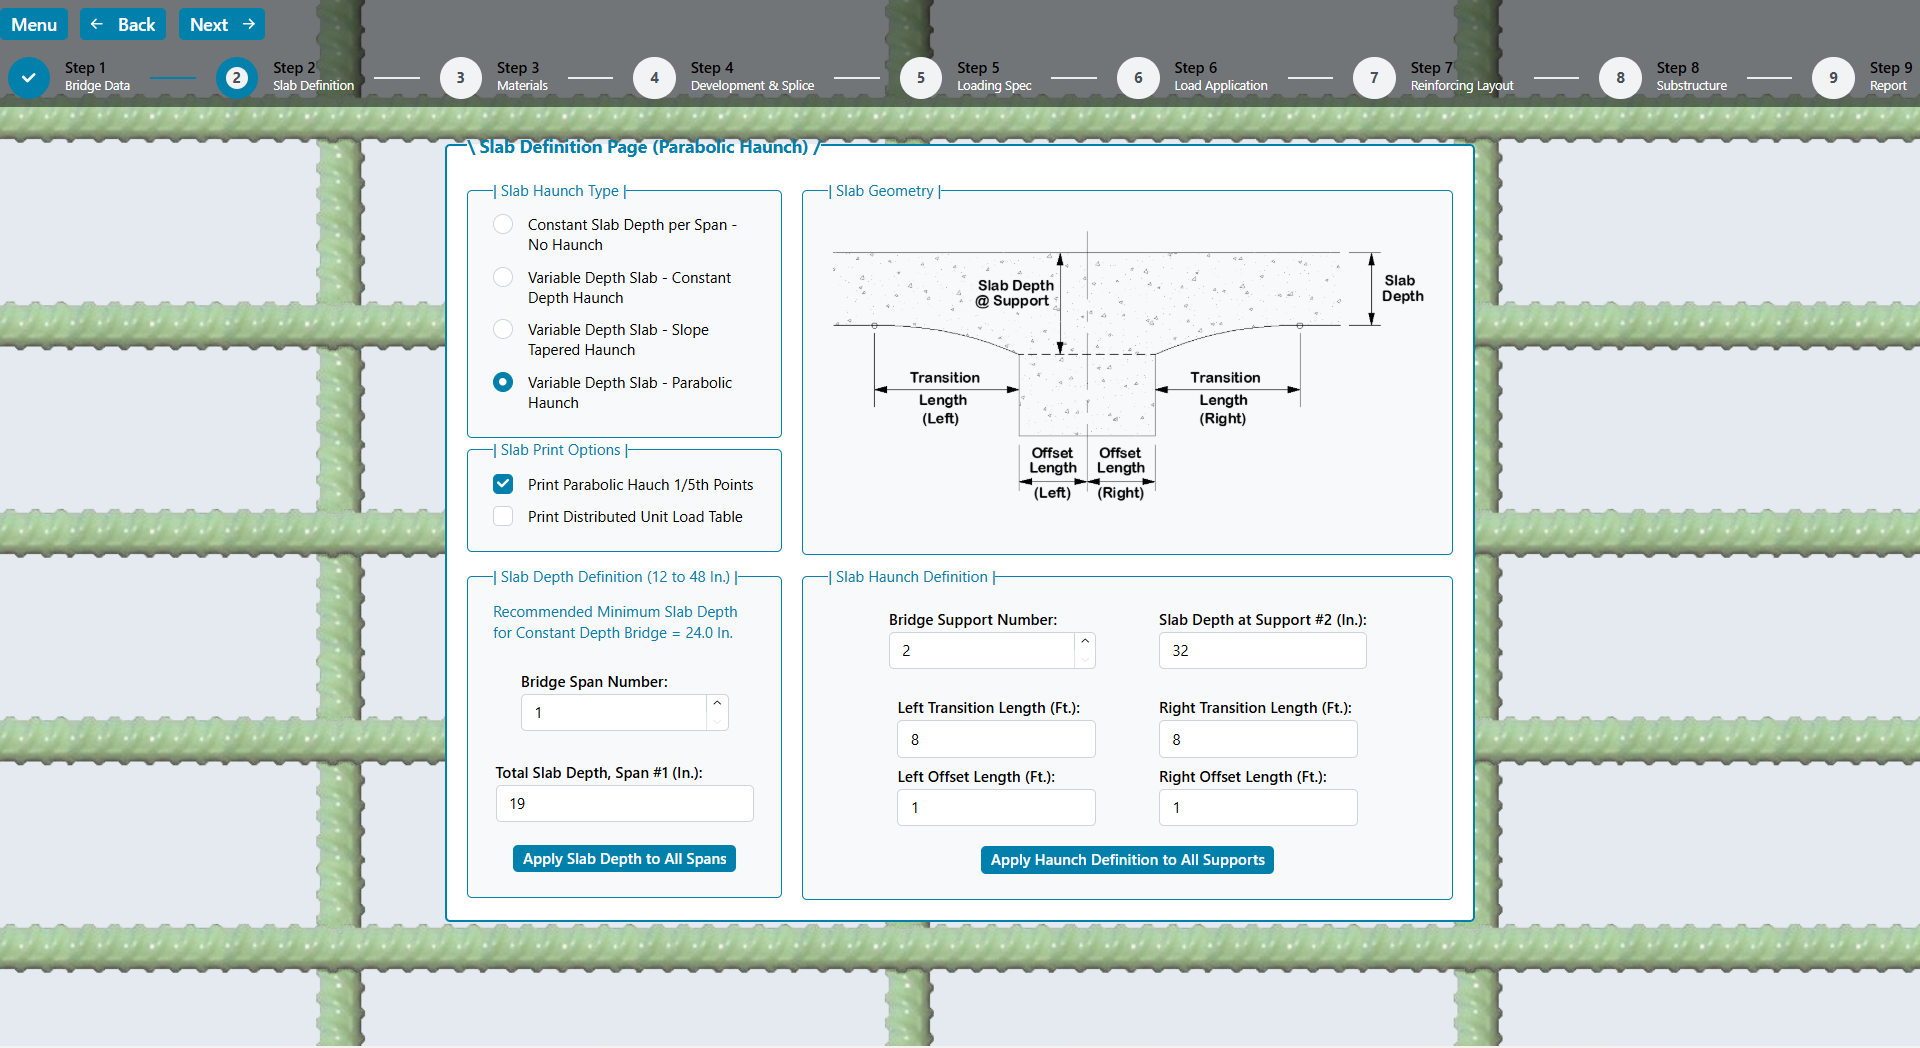Enable Print Distributed Unit Load Table
The width and height of the screenshot is (1920, 1048).
[x=503, y=517]
